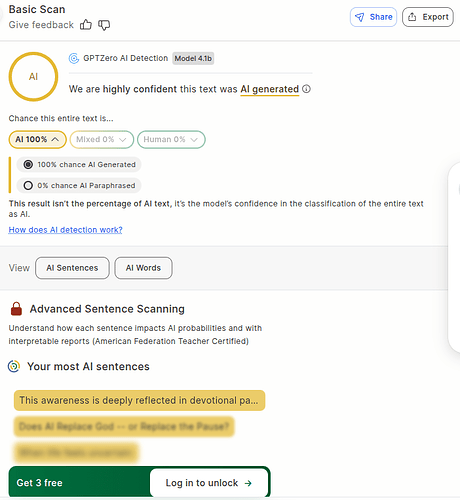This screenshot has height=500, width=460.
Task: Give thumbs up feedback
Action: point(86,25)
